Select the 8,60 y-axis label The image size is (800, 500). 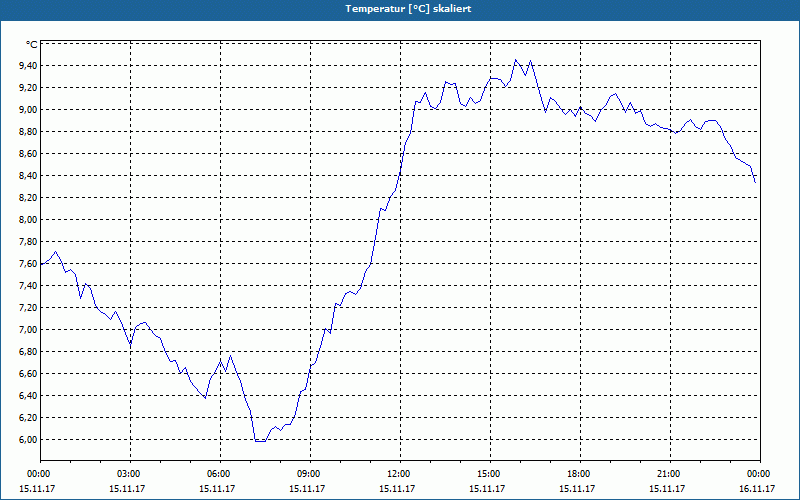[x=28, y=154]
